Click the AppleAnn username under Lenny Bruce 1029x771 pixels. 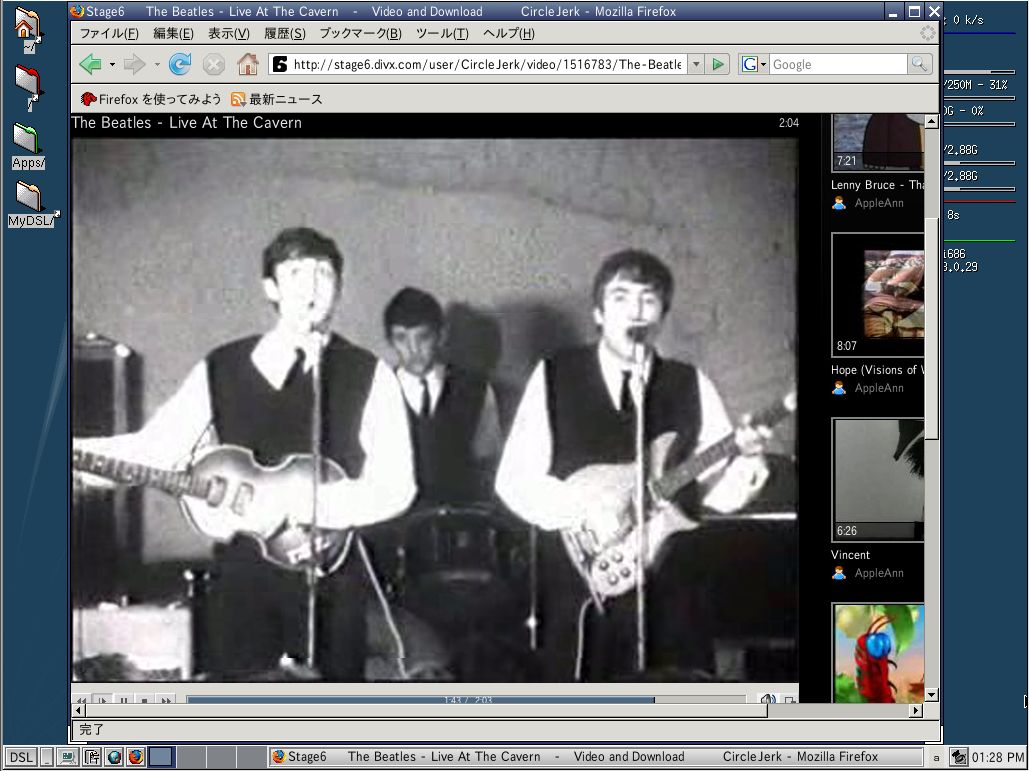[879, 203]
